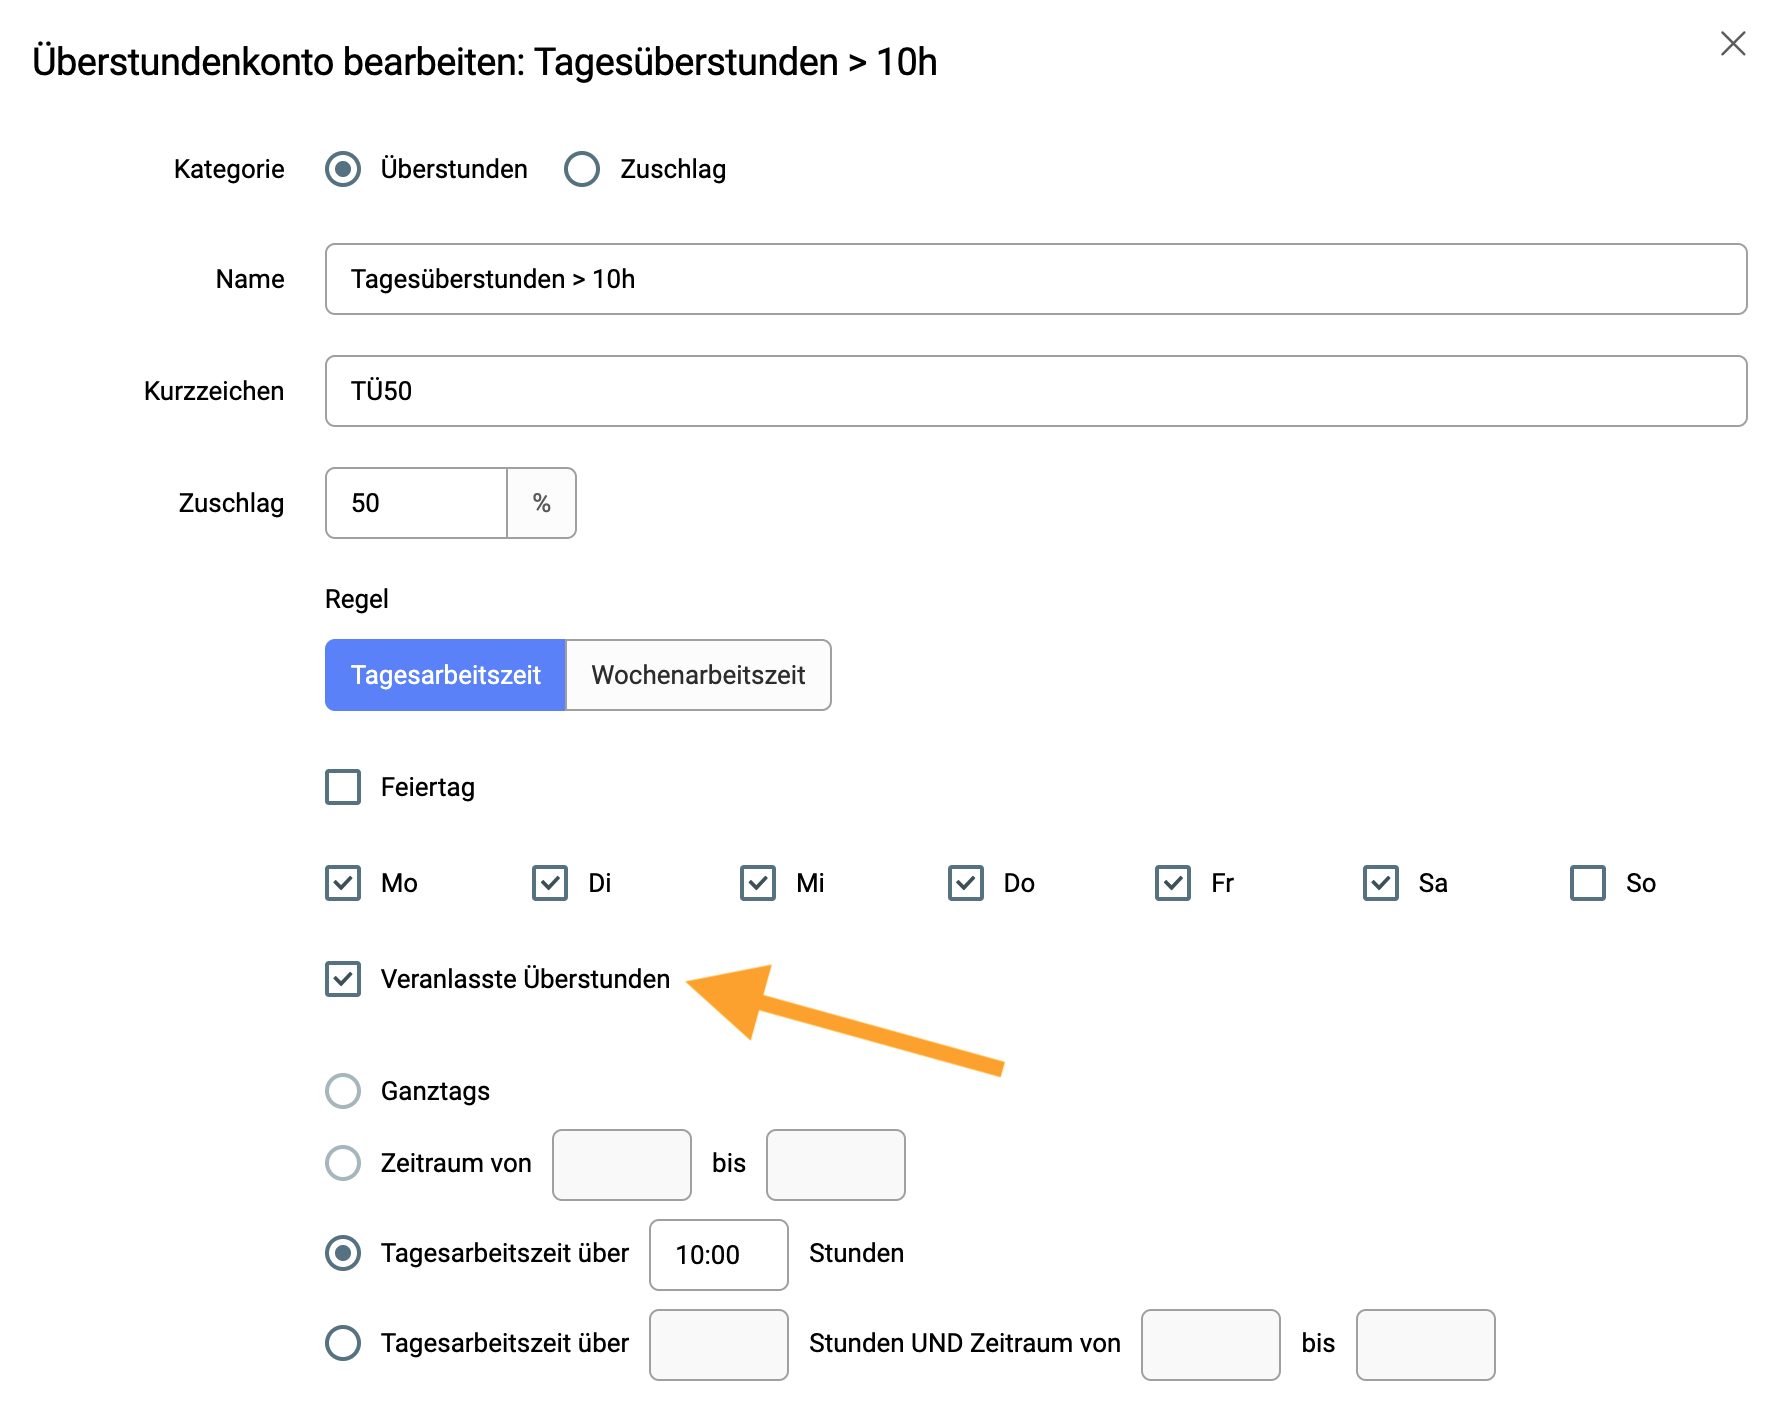Click the Zeitraum von start time field
Viewport: 1778px width, 1408px height.
tap(622, 1165)
